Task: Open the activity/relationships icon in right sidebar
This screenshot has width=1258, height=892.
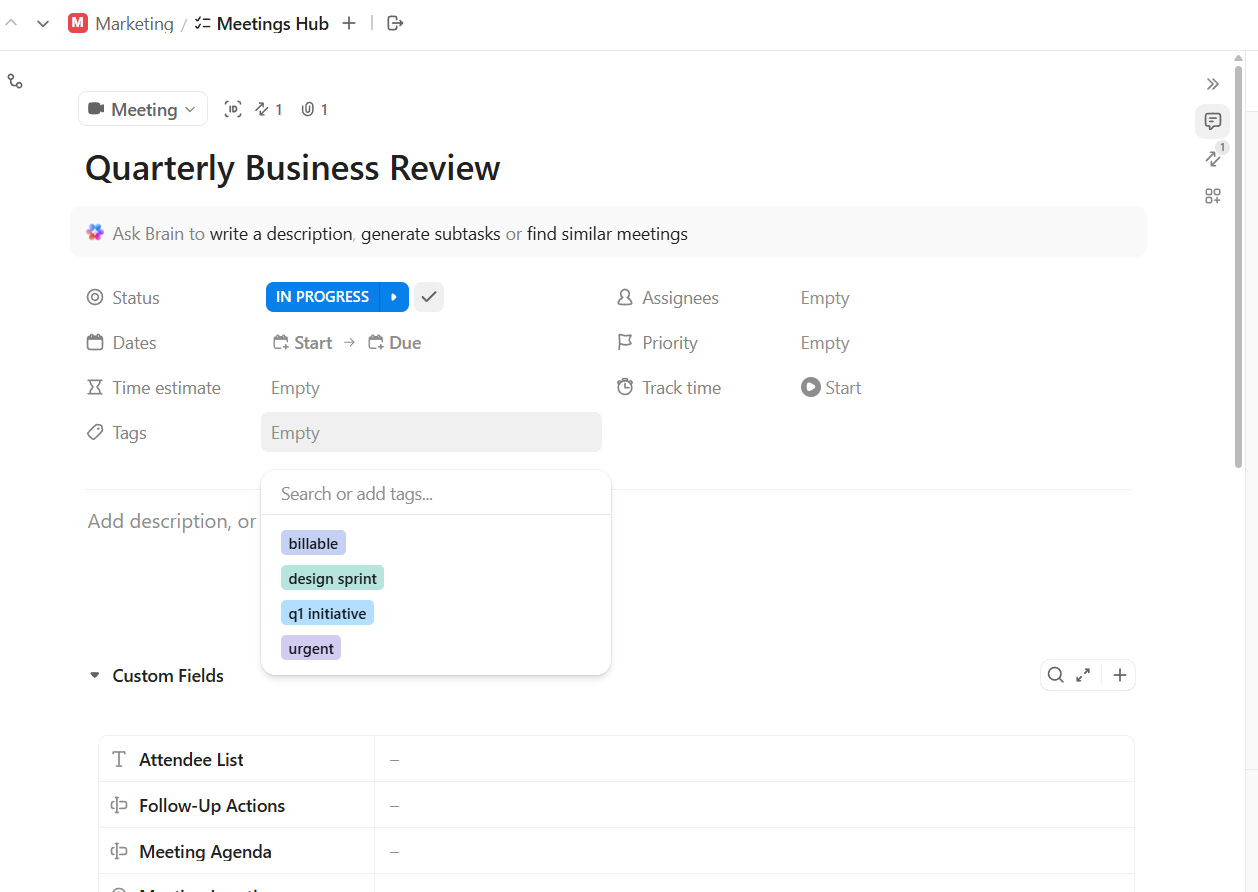Action: coord(1212,159)
